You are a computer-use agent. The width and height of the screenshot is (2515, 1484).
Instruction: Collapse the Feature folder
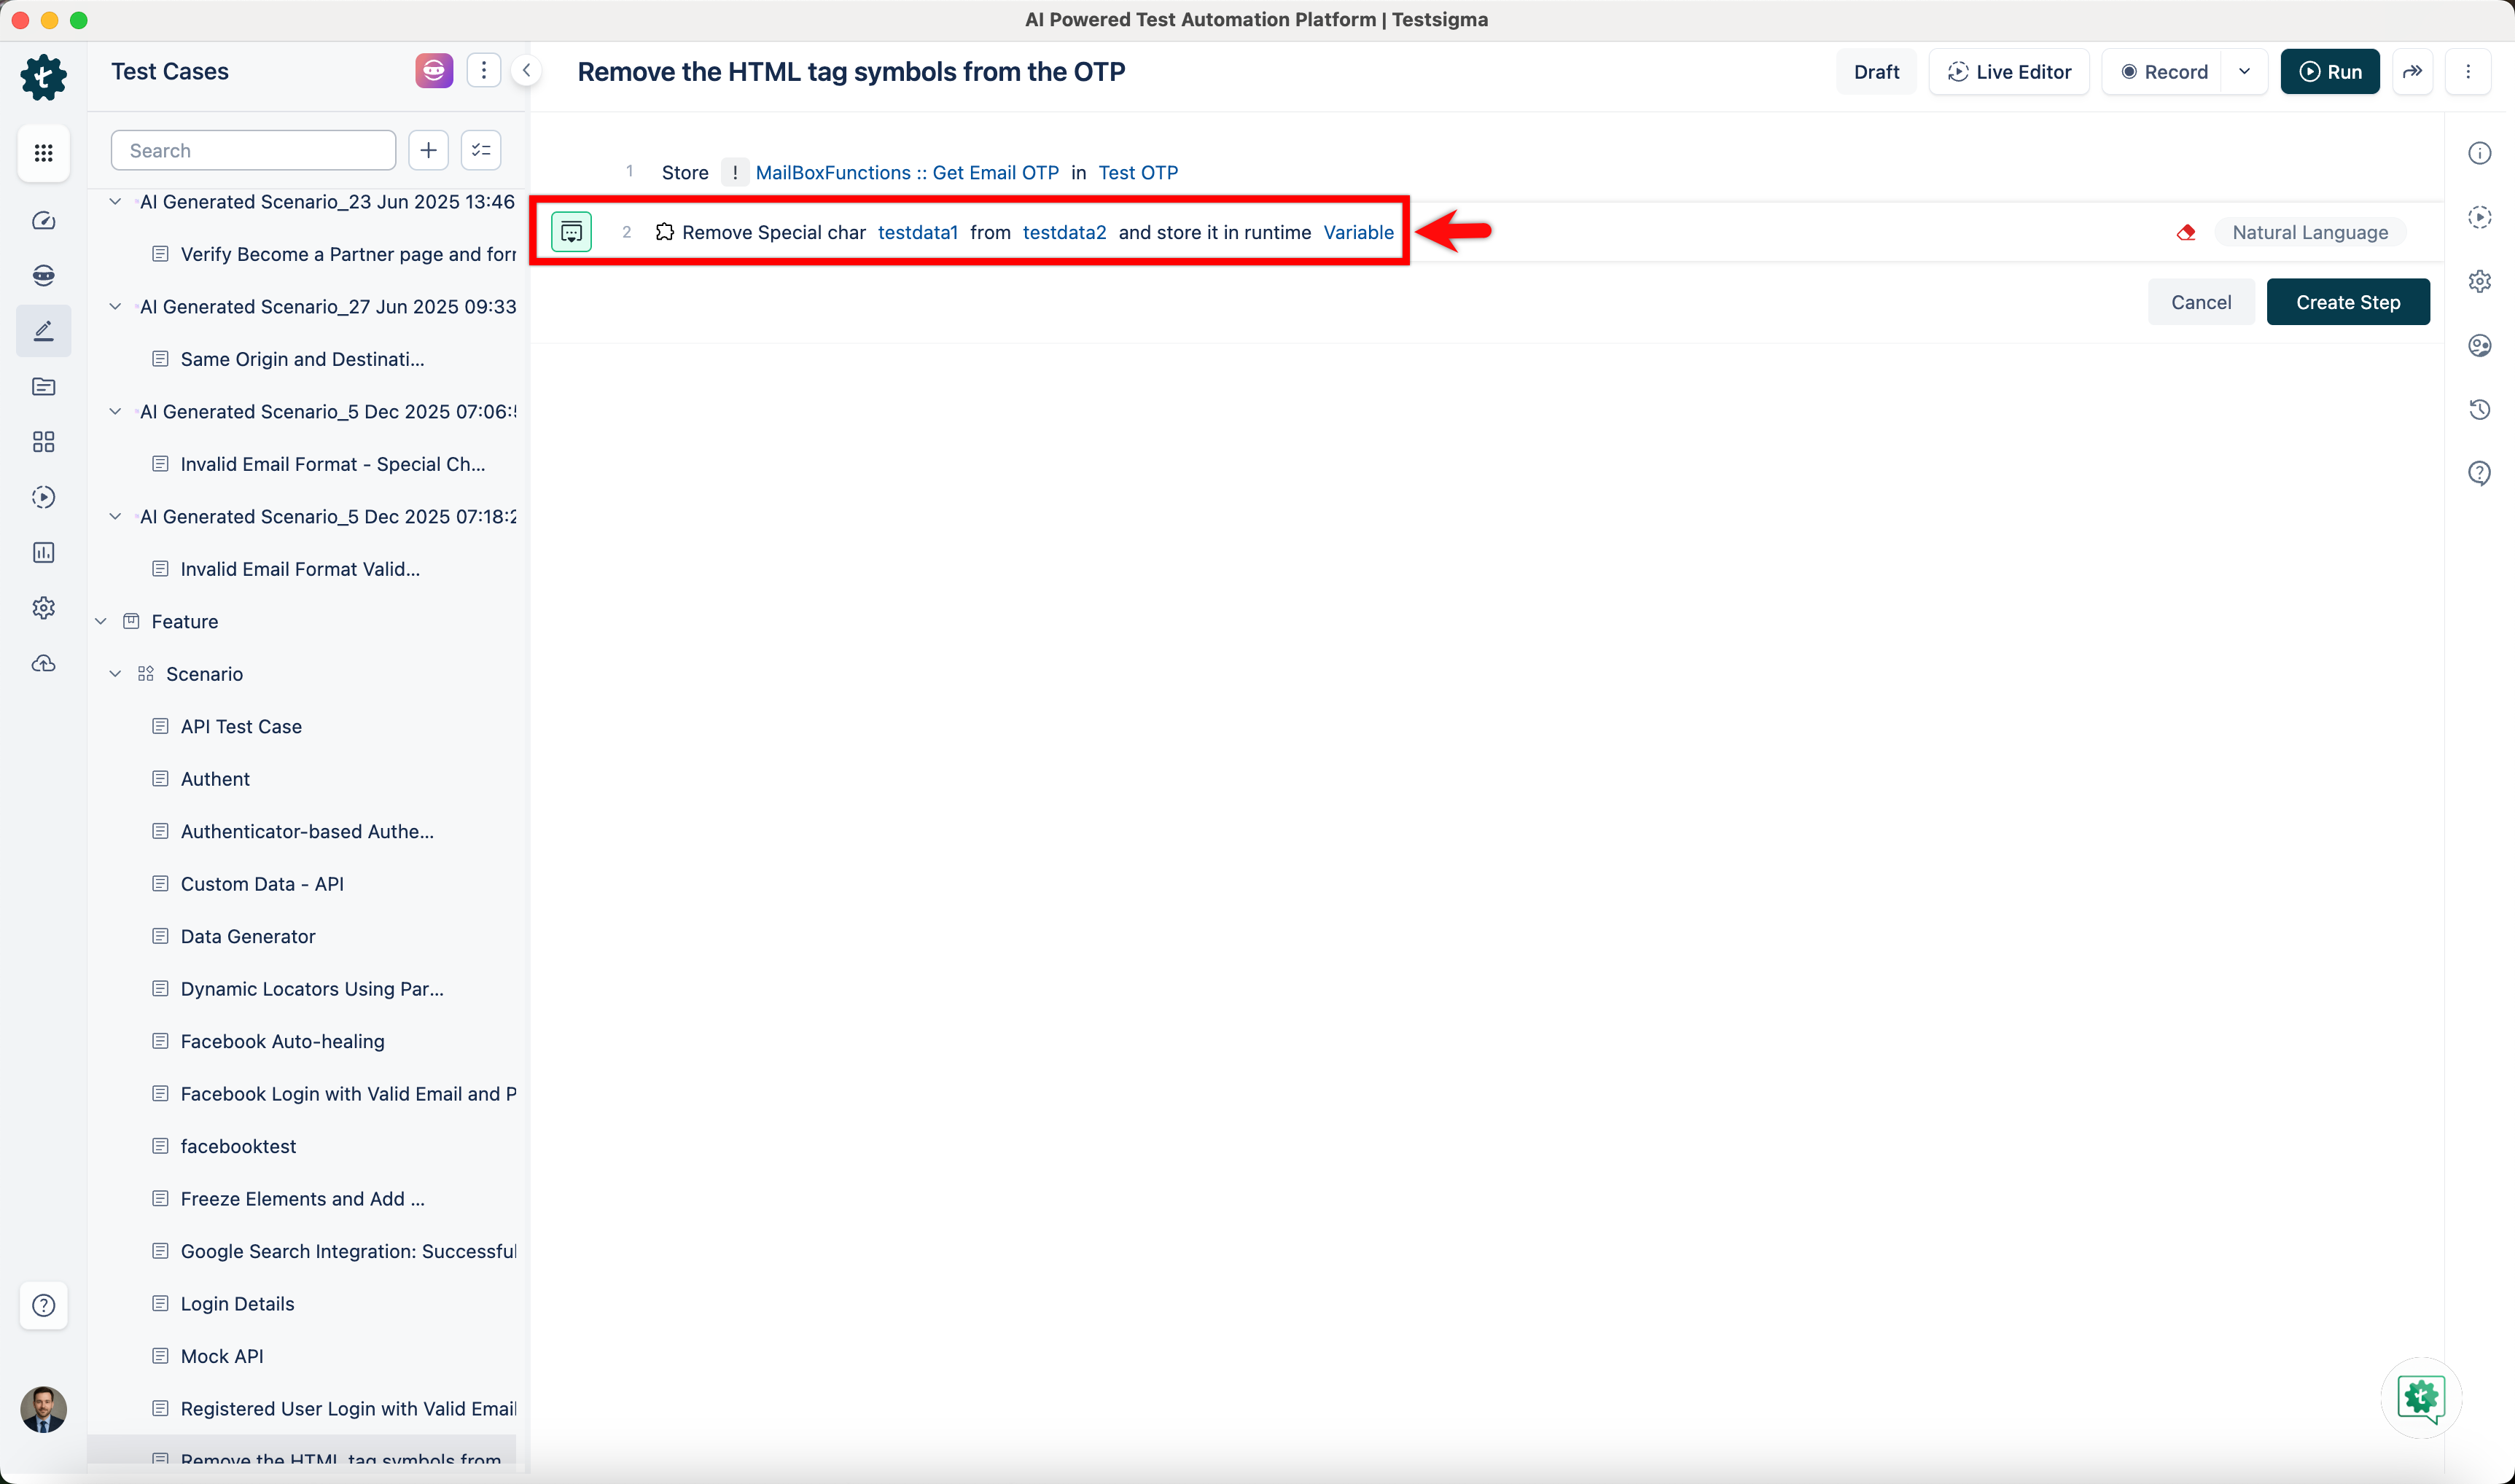[101, 621]
